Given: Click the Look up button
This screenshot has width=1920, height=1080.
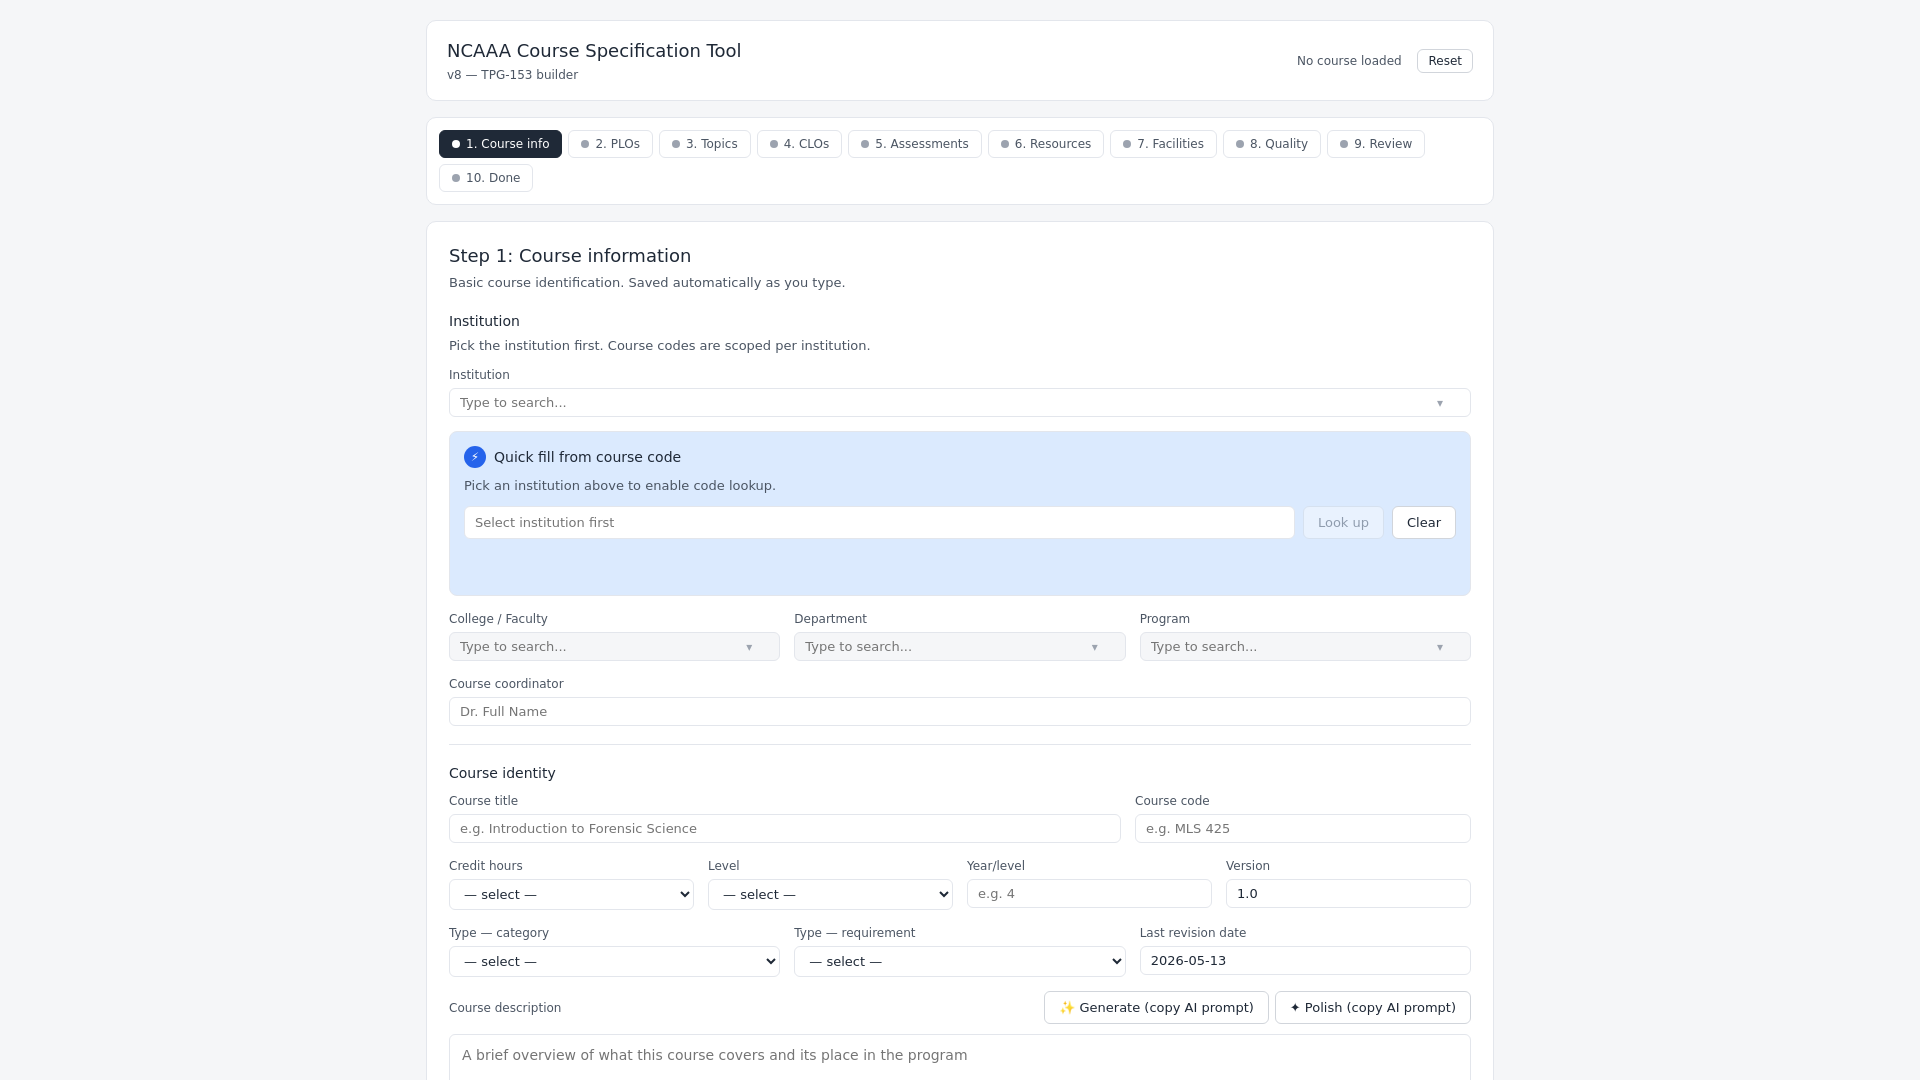Looking at the screenshot, I should (1343, 523).
